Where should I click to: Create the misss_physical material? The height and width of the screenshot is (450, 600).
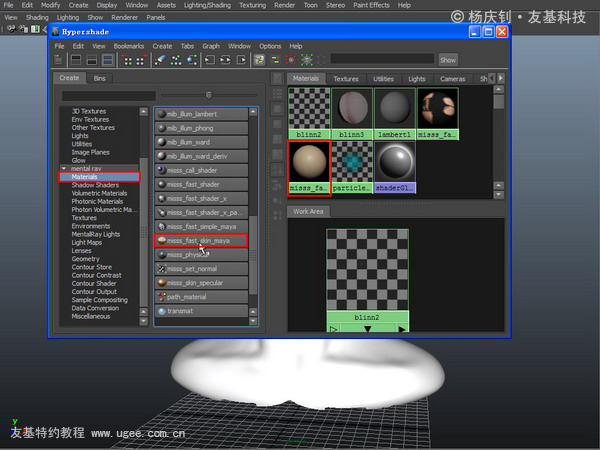point(201,255)
